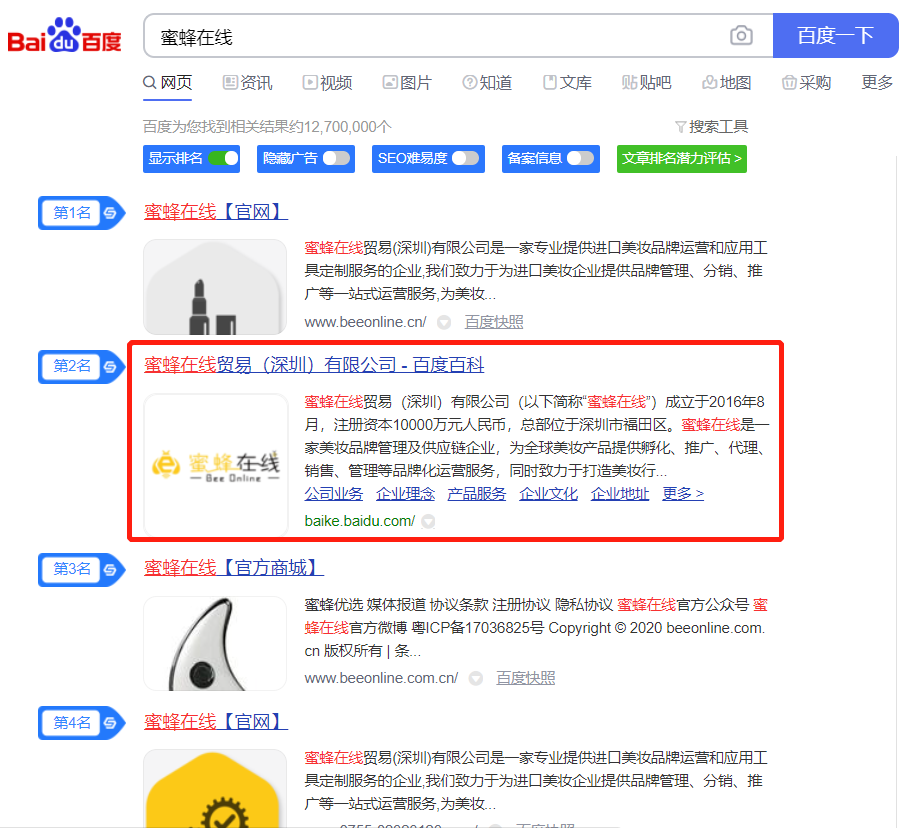This screenshot has width=912, height=828.
Task: Open the 文库 tab
Action: 567,83
